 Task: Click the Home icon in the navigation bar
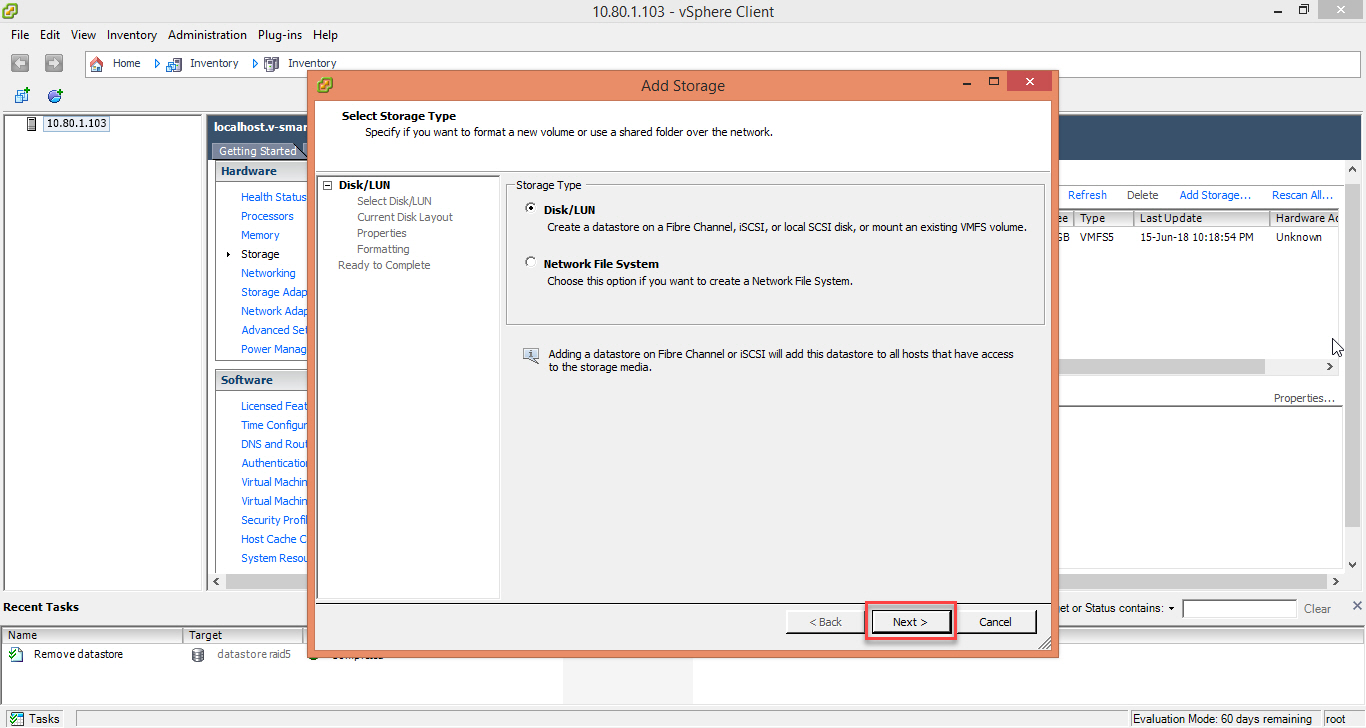coord(96,62)
